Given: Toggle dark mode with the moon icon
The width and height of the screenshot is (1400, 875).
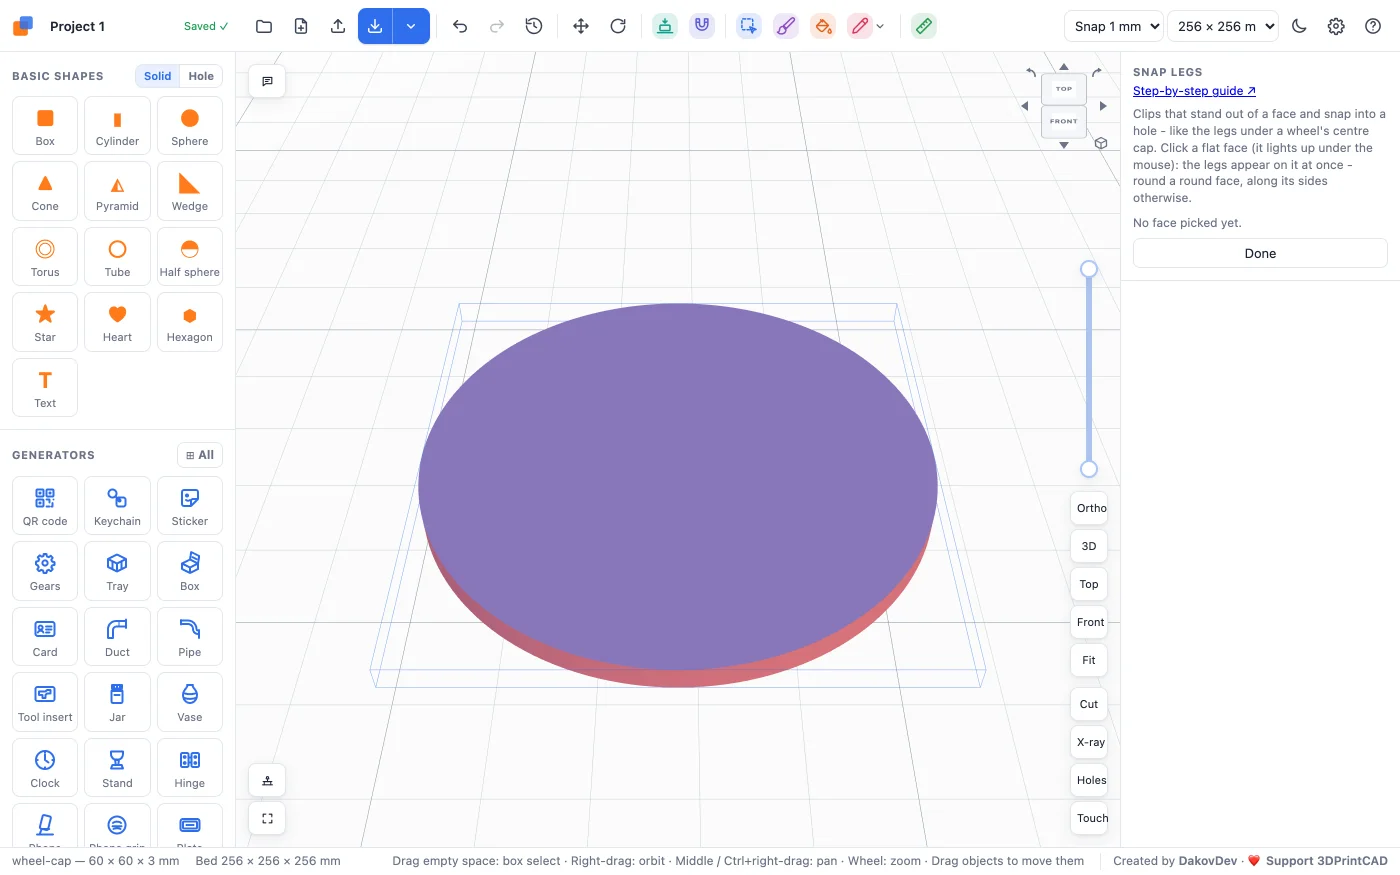Looking at the screenshot, I should (1299, 26).
